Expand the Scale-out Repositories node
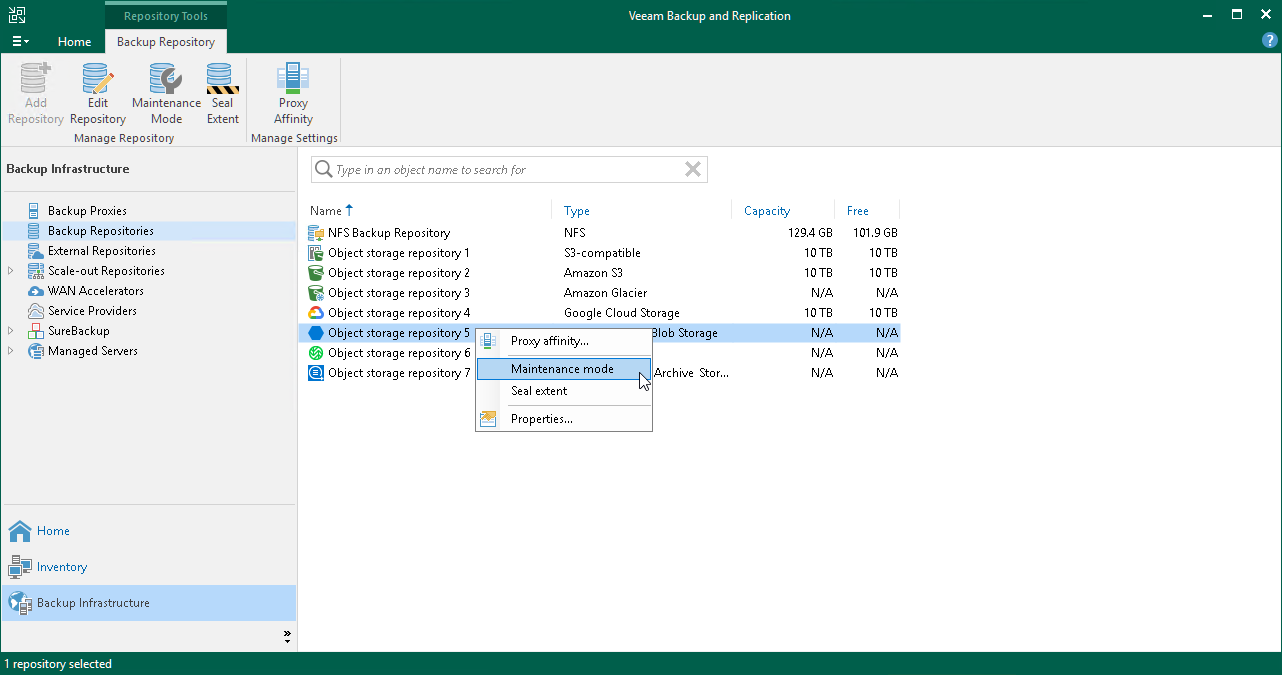The height and width of the screenshot is (675, 1282). tap(11, 271)
